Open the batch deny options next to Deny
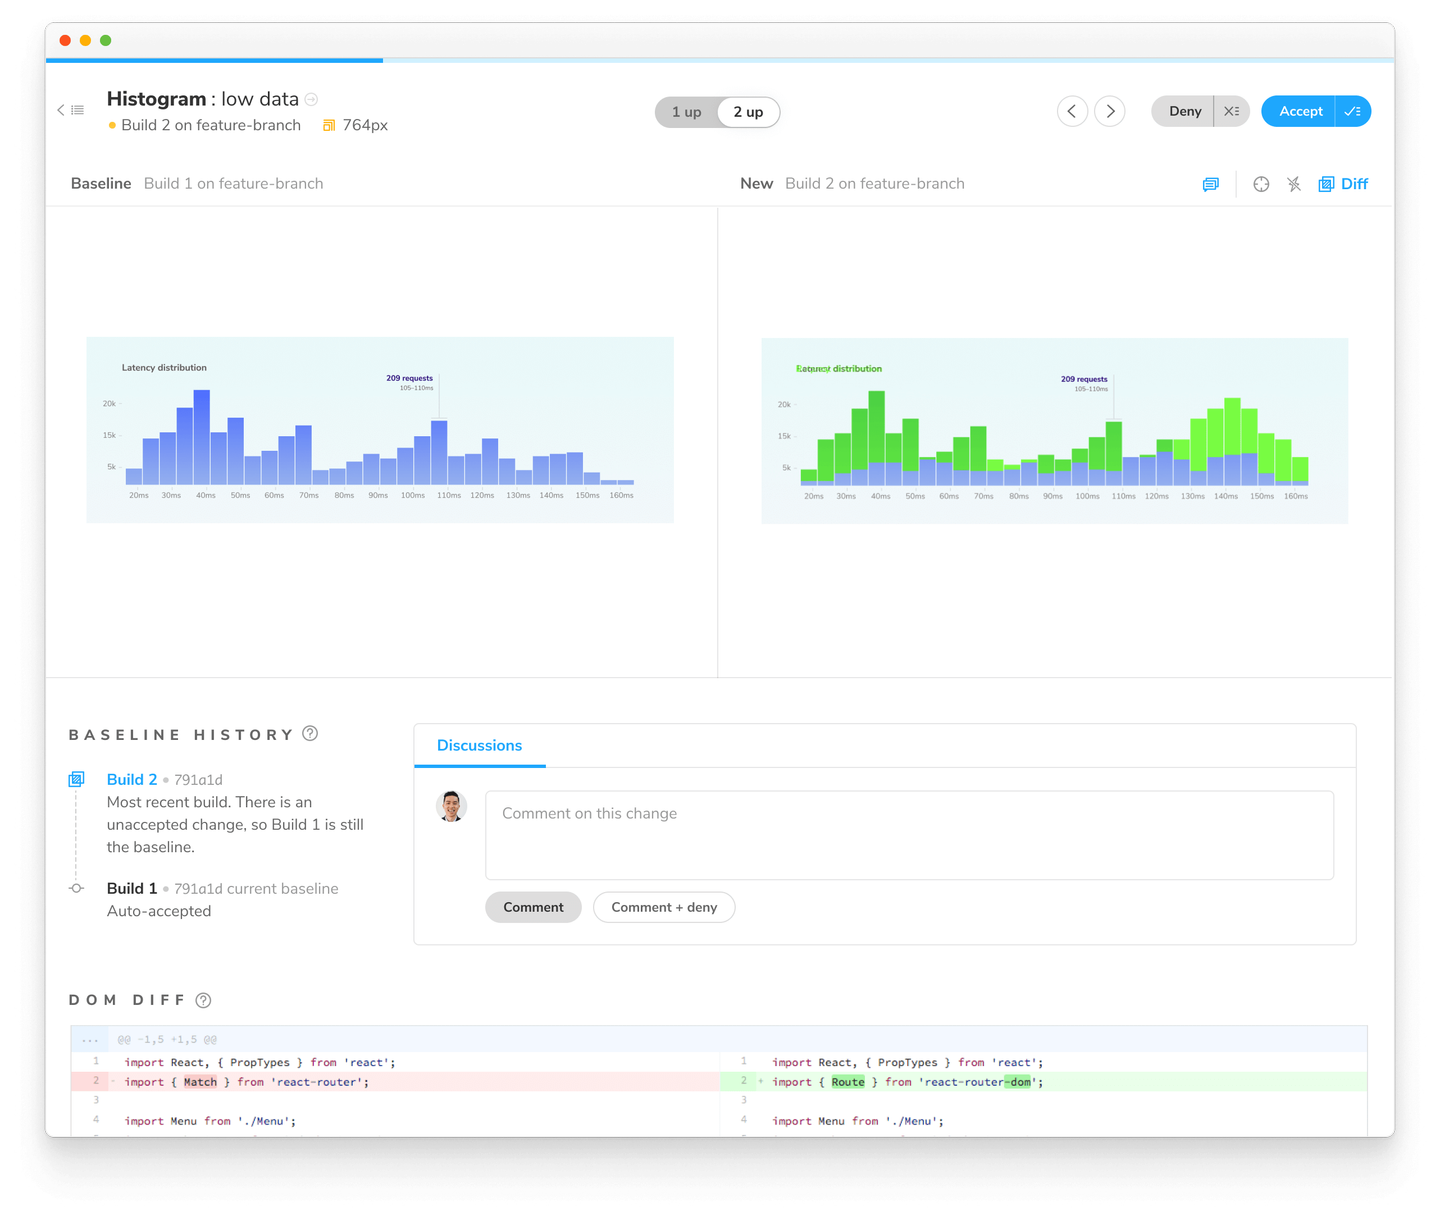This screenshot has width=1440, height=1216. point(1232,111)
